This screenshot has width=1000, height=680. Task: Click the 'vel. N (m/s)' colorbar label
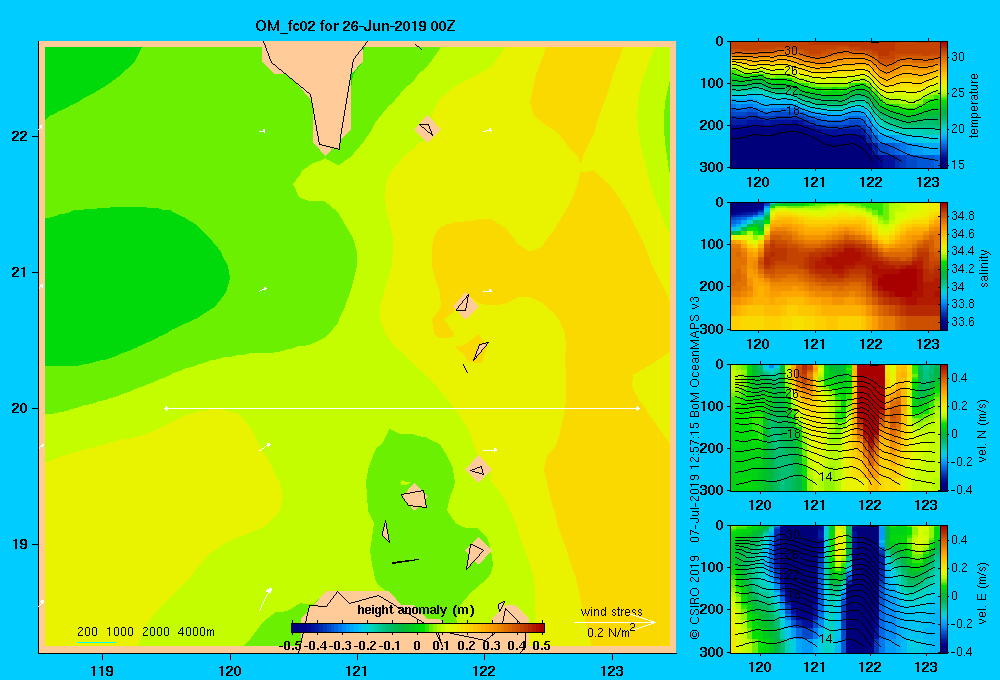983,431
